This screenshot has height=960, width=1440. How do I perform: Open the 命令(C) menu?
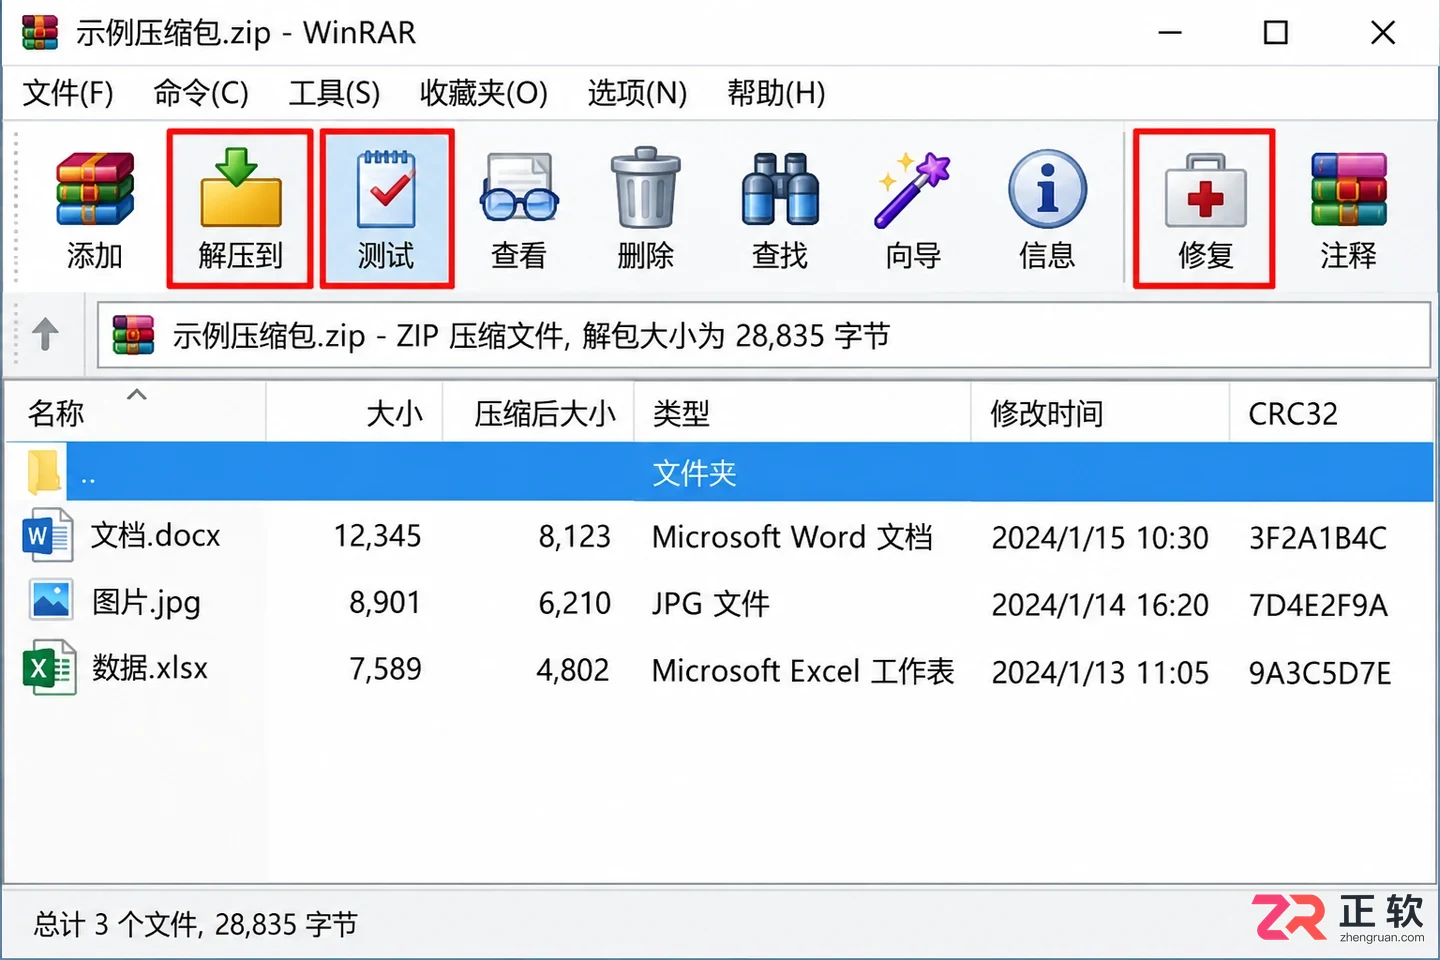(x=201, y=93)
